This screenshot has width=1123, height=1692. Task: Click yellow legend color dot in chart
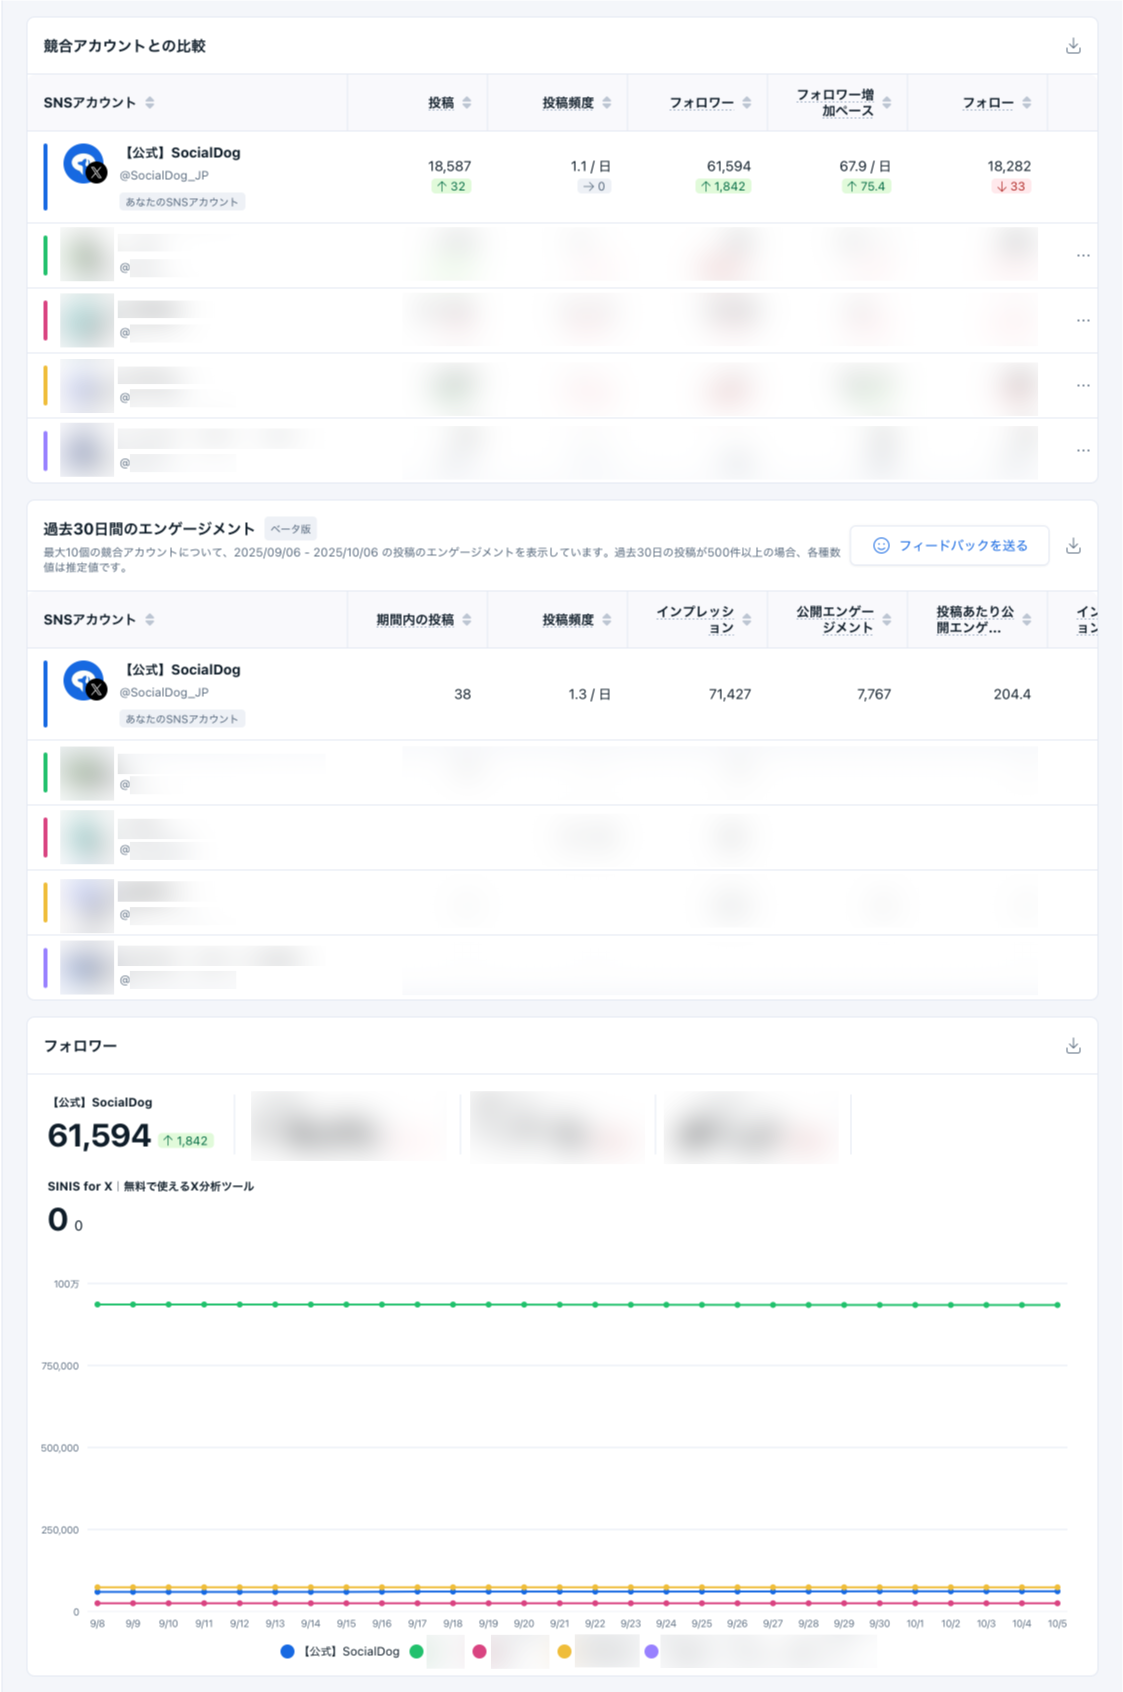[x=564, y=1651]
